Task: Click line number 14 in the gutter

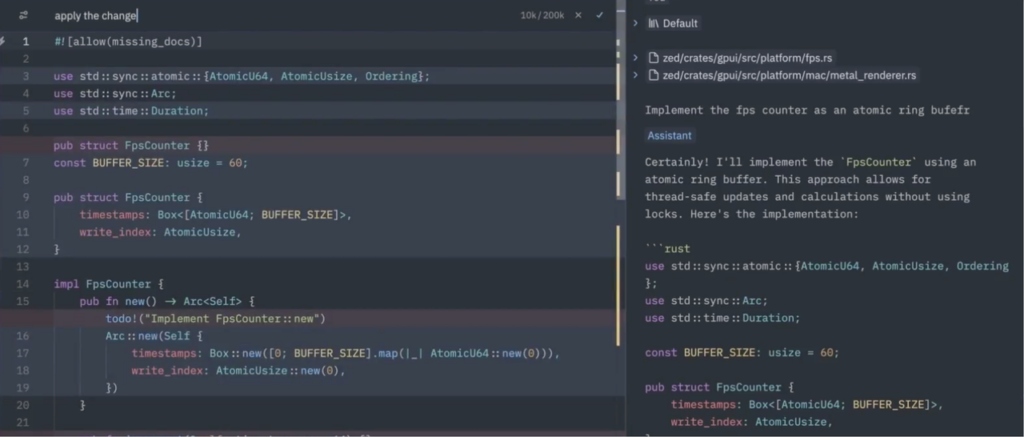Action: [23, 284]
